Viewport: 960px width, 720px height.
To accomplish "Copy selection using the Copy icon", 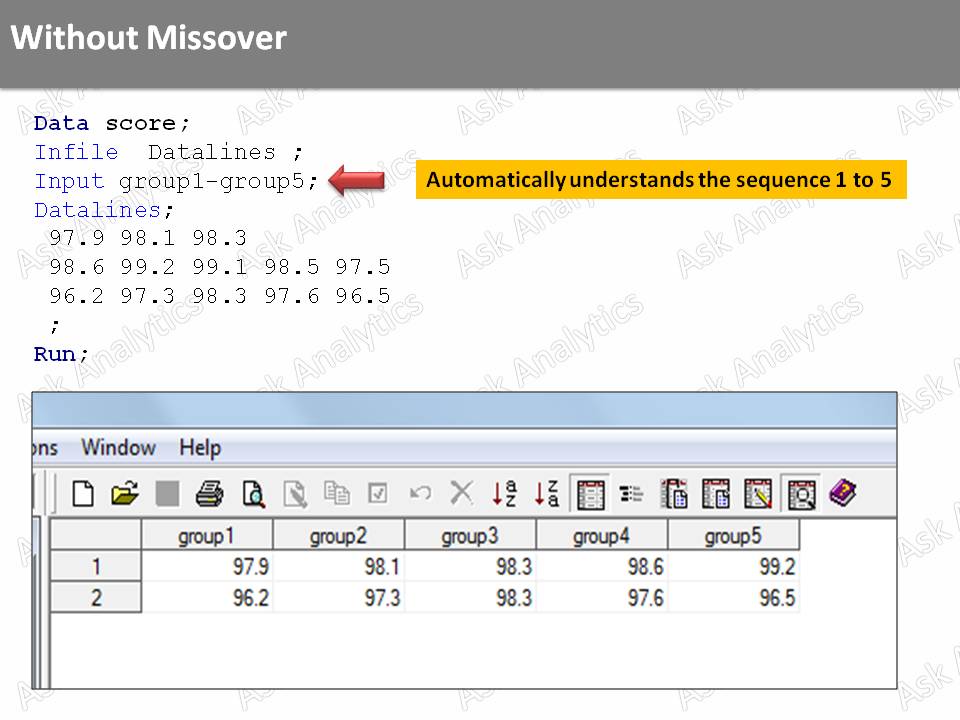I will 338,493.
